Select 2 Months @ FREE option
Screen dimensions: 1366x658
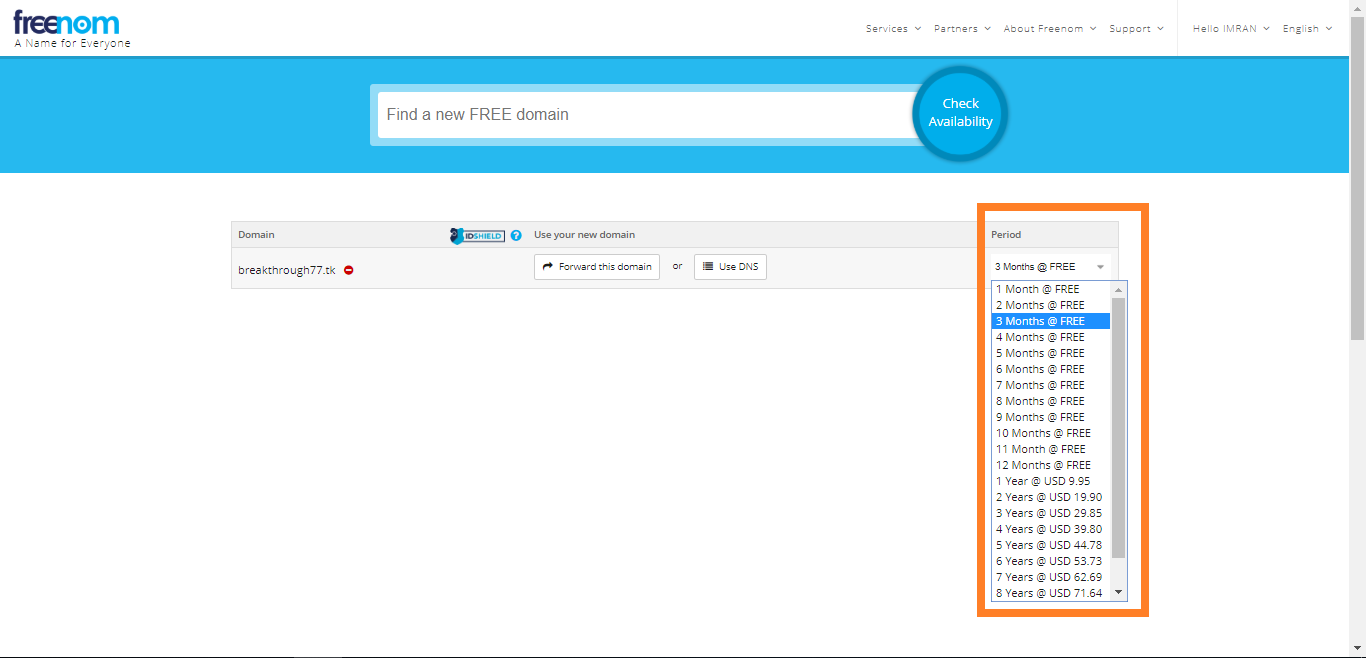click(x=1051, y=305)
